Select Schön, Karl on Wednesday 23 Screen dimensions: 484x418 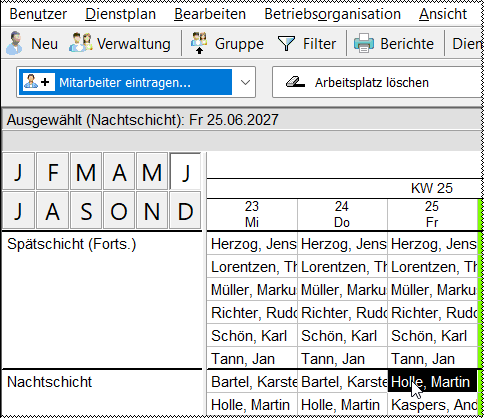click(x=252, y=336)
